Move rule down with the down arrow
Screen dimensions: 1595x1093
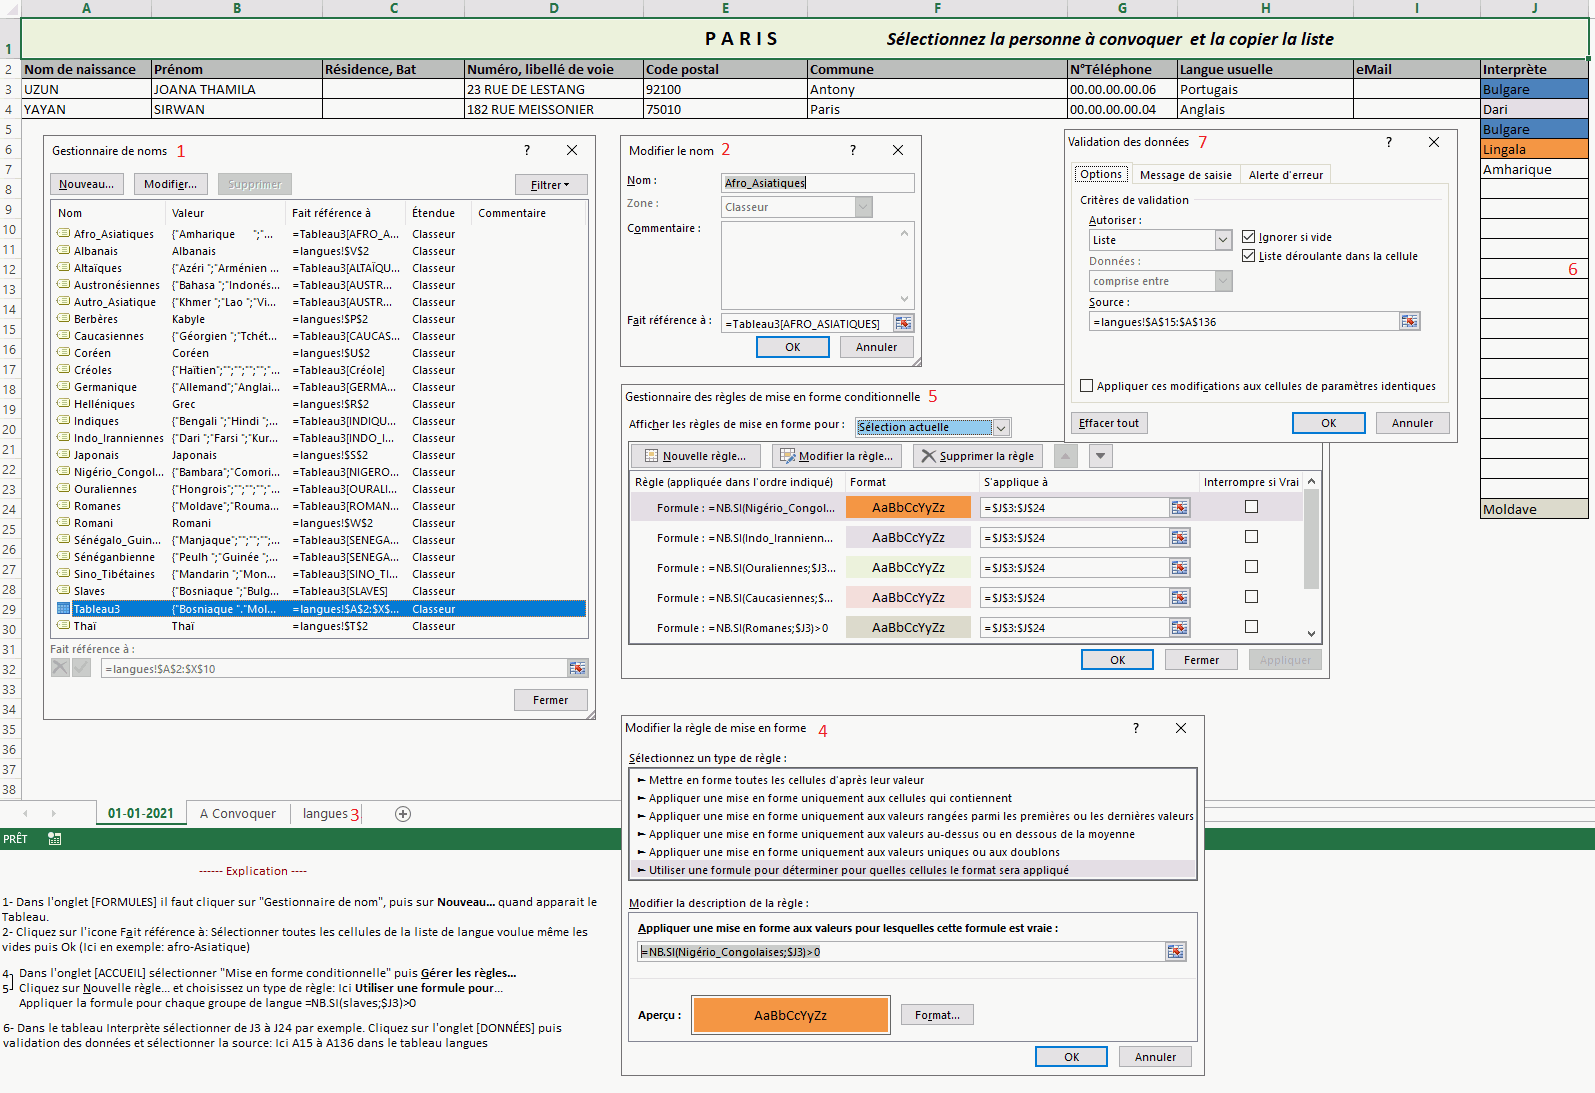(x=1100, y=456)
